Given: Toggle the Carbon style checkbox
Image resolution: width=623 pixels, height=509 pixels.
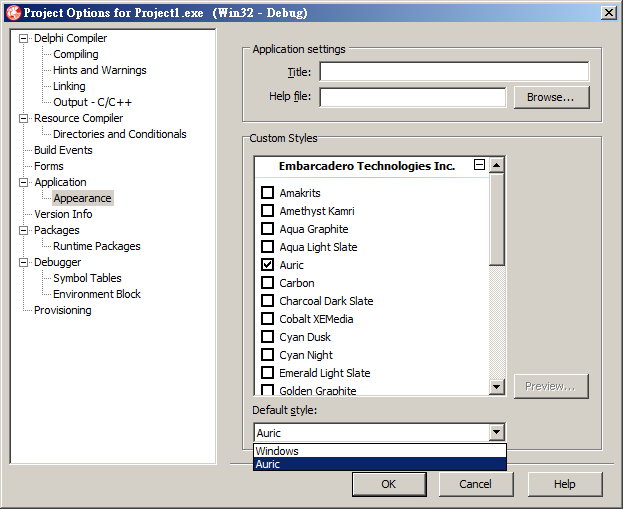Looking at the screenshot, I should pos(267,283).
